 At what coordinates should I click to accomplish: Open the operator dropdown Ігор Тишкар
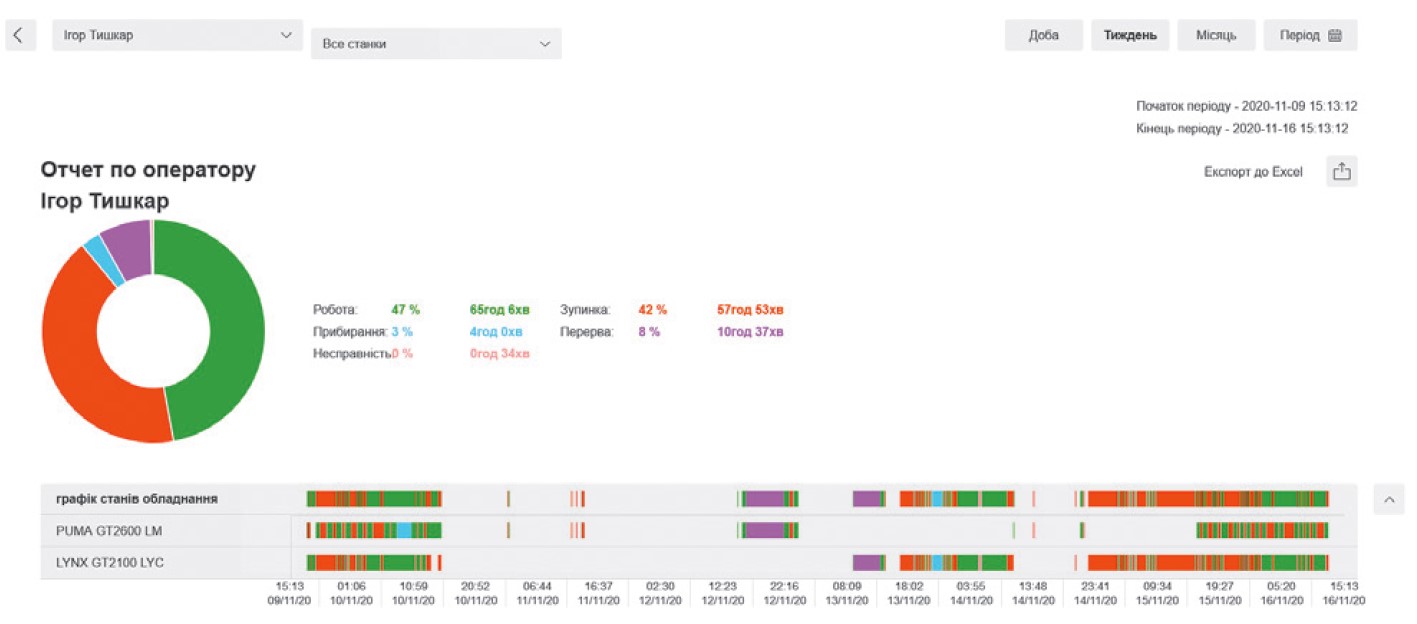177,35
